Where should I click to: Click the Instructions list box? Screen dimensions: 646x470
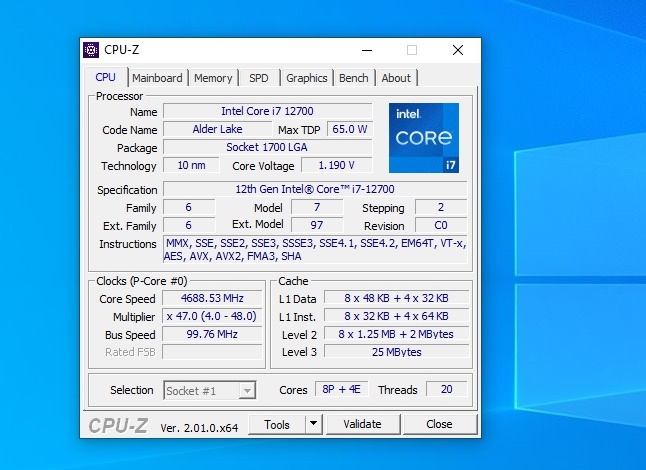pyautogui.click(x=315, y=250)
